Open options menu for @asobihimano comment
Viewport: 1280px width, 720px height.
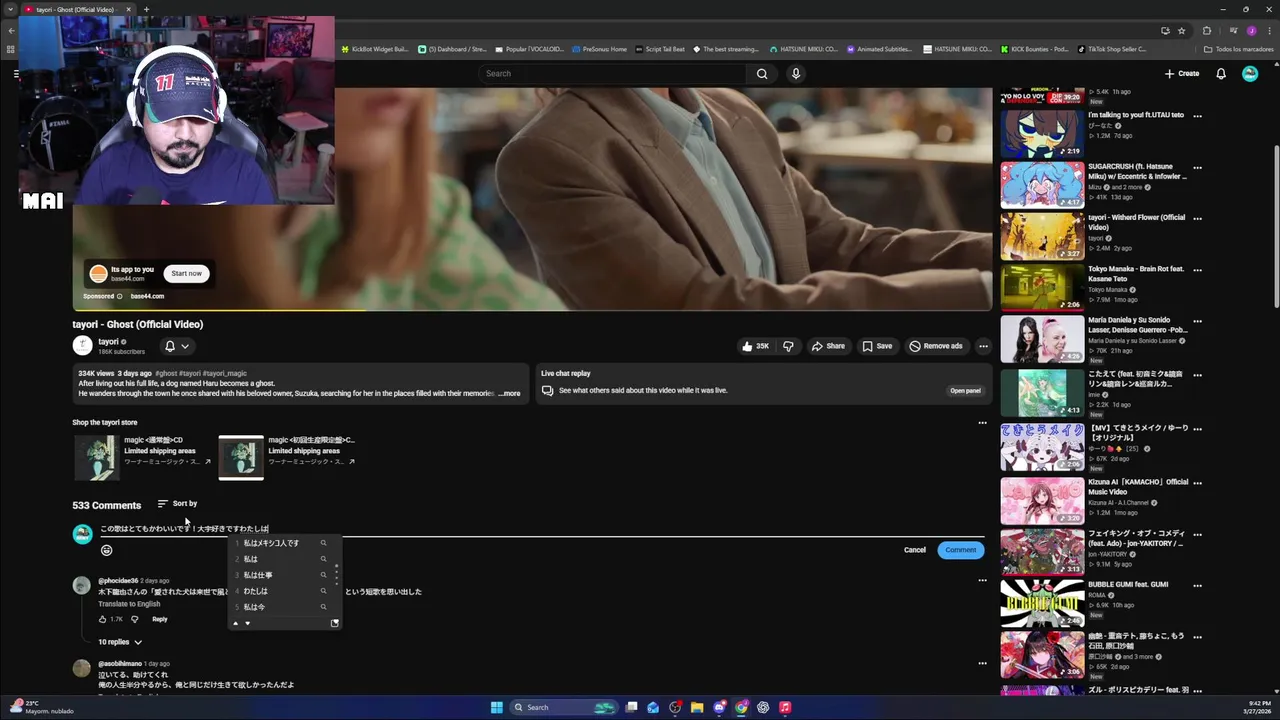(982, 664)
